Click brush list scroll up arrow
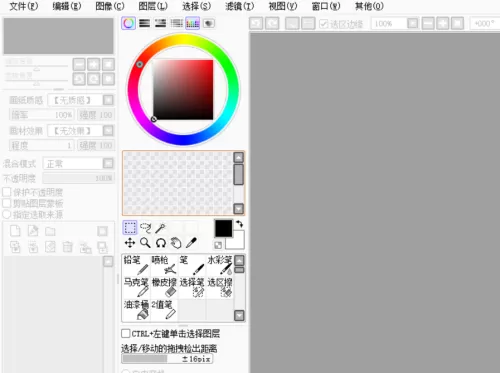Viewport: 500px width, 373px height. [239, 260]
